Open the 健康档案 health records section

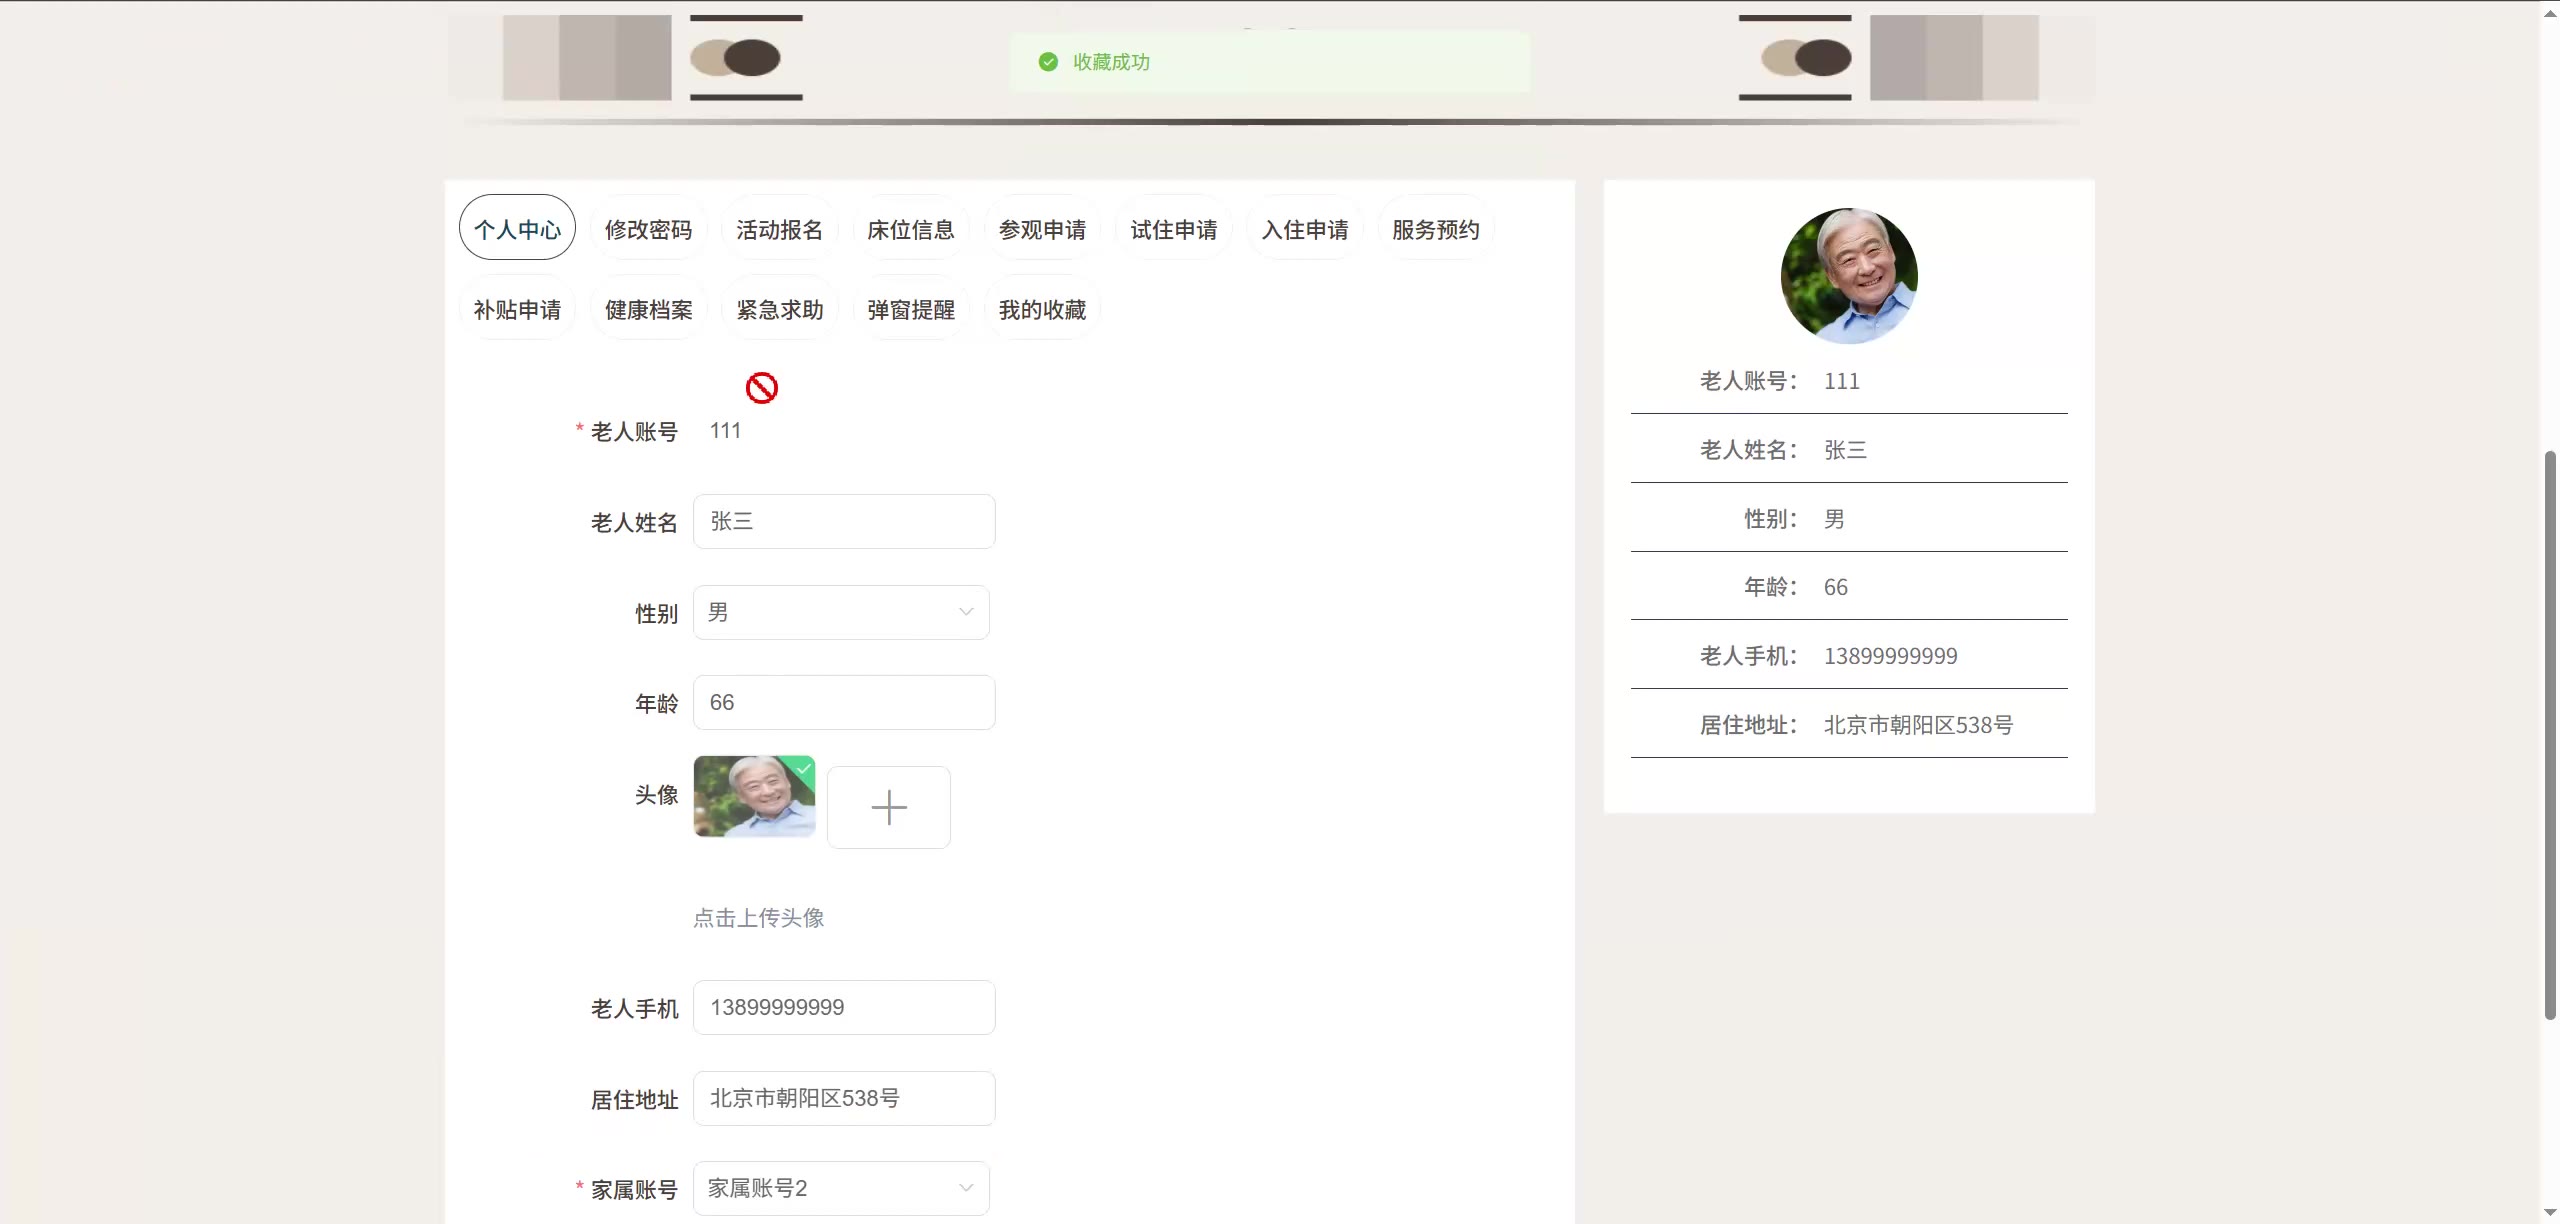[x=646, y=309]
